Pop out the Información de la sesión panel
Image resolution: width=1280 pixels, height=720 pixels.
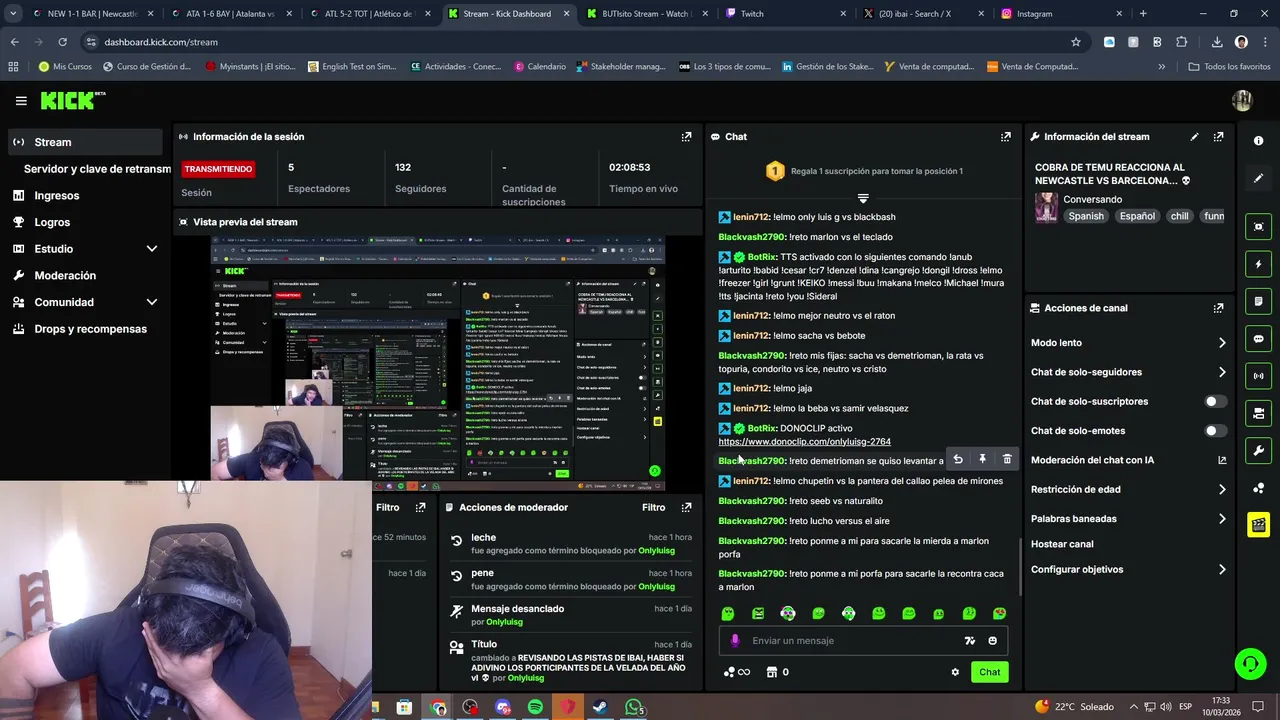686,137
